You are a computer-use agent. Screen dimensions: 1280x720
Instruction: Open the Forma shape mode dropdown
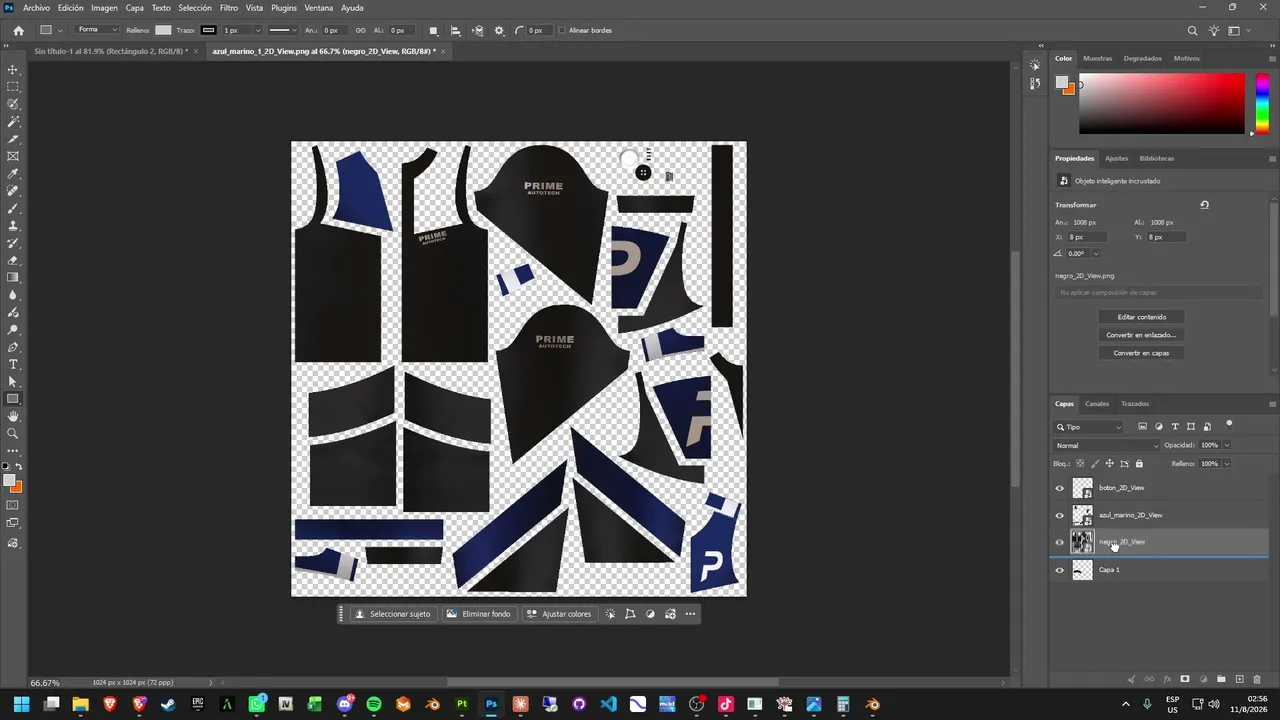98,30
